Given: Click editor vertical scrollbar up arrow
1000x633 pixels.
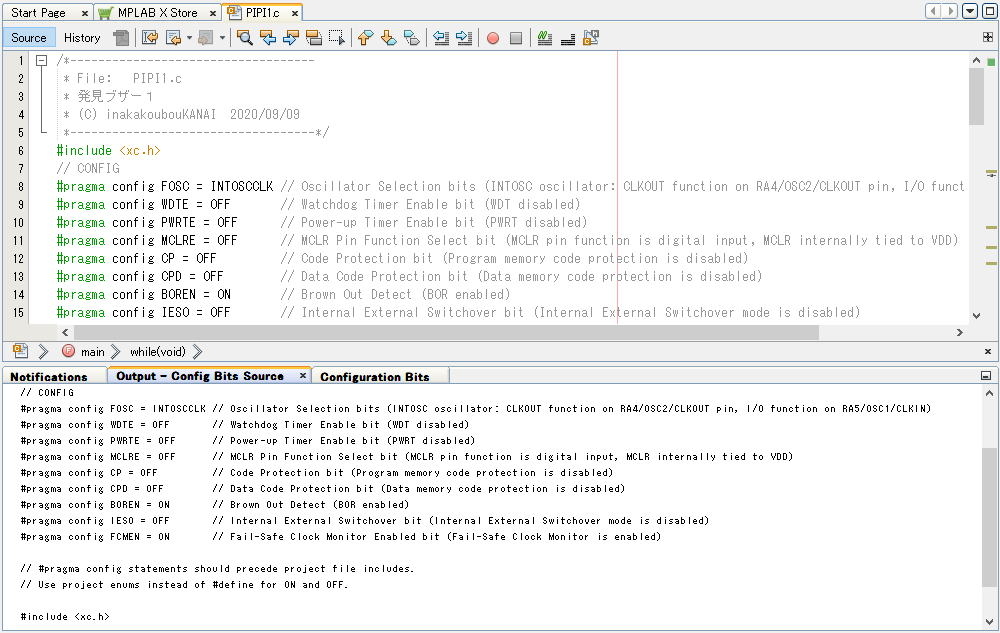Looking at the screenshot, I should [x=976, y=60].
